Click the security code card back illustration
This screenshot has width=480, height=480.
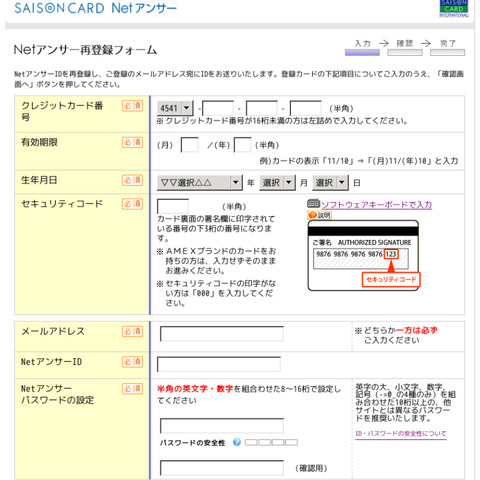[x=363, y=255]
